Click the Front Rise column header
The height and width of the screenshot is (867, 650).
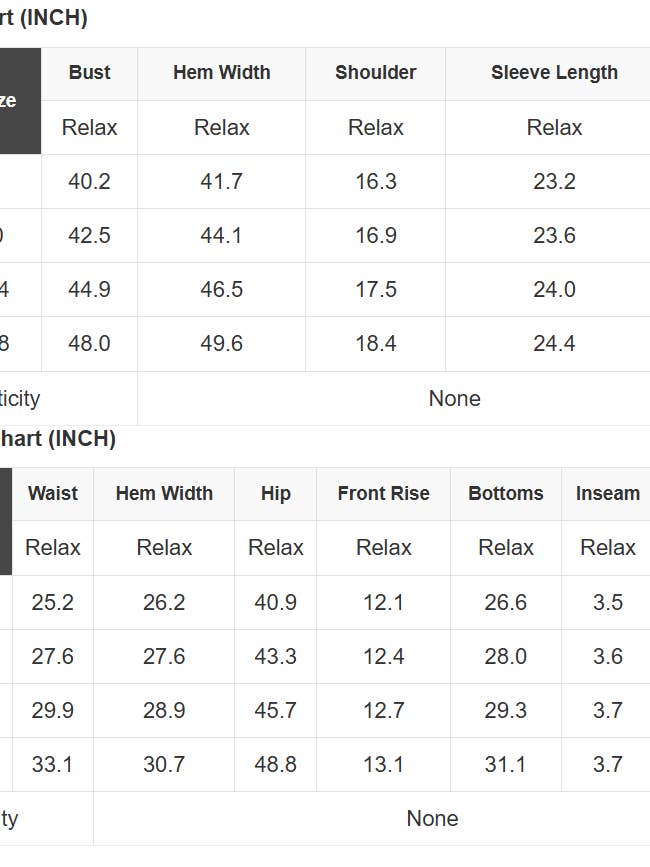383,494
